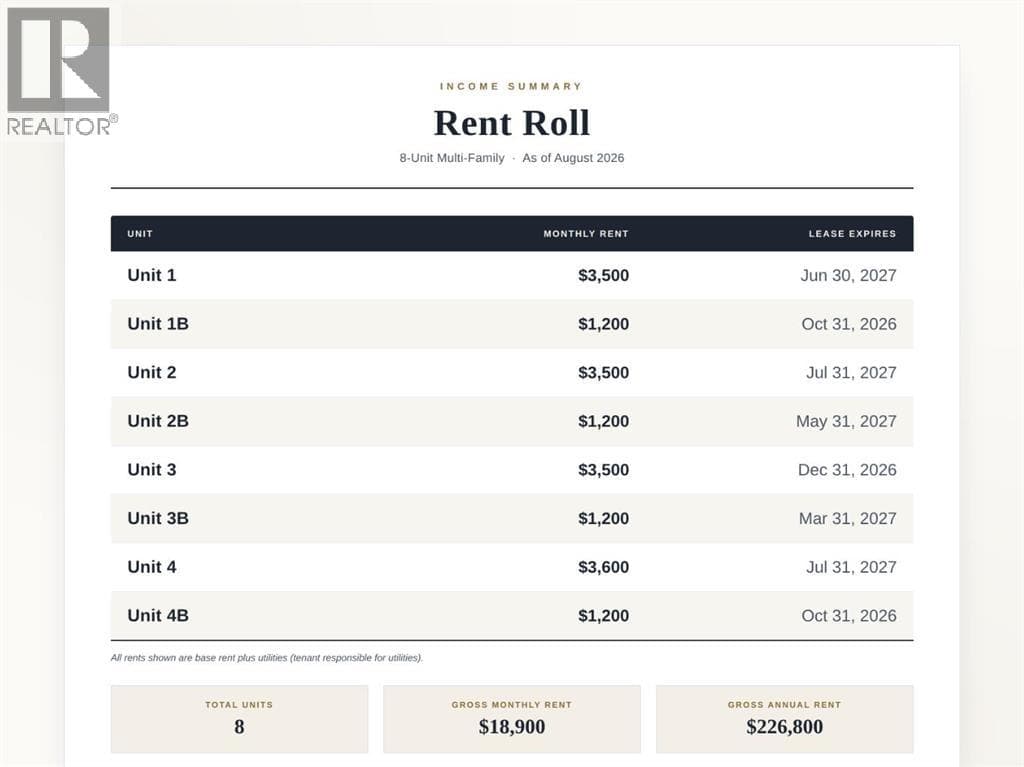Click the utilities footnote text
The image size is (1024, 767).
[266, 657]
